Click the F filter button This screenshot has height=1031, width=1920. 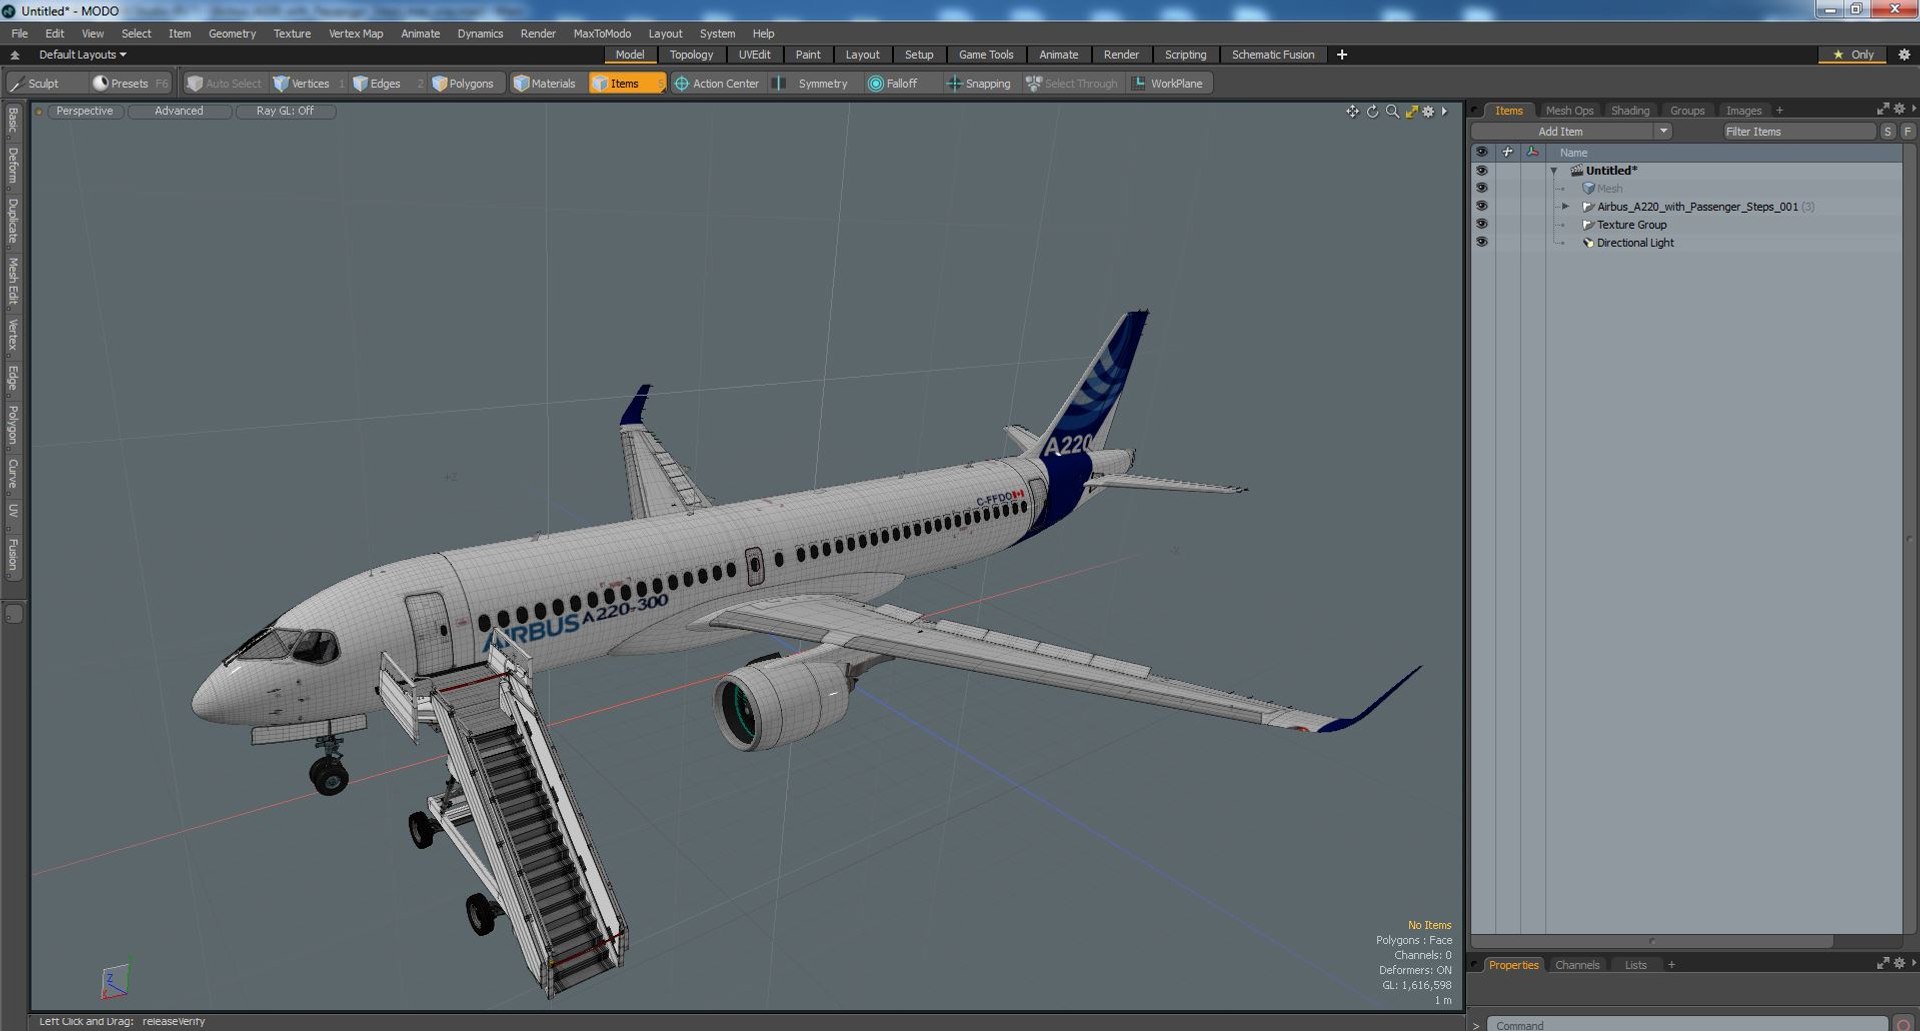[x=1907, y=131]
